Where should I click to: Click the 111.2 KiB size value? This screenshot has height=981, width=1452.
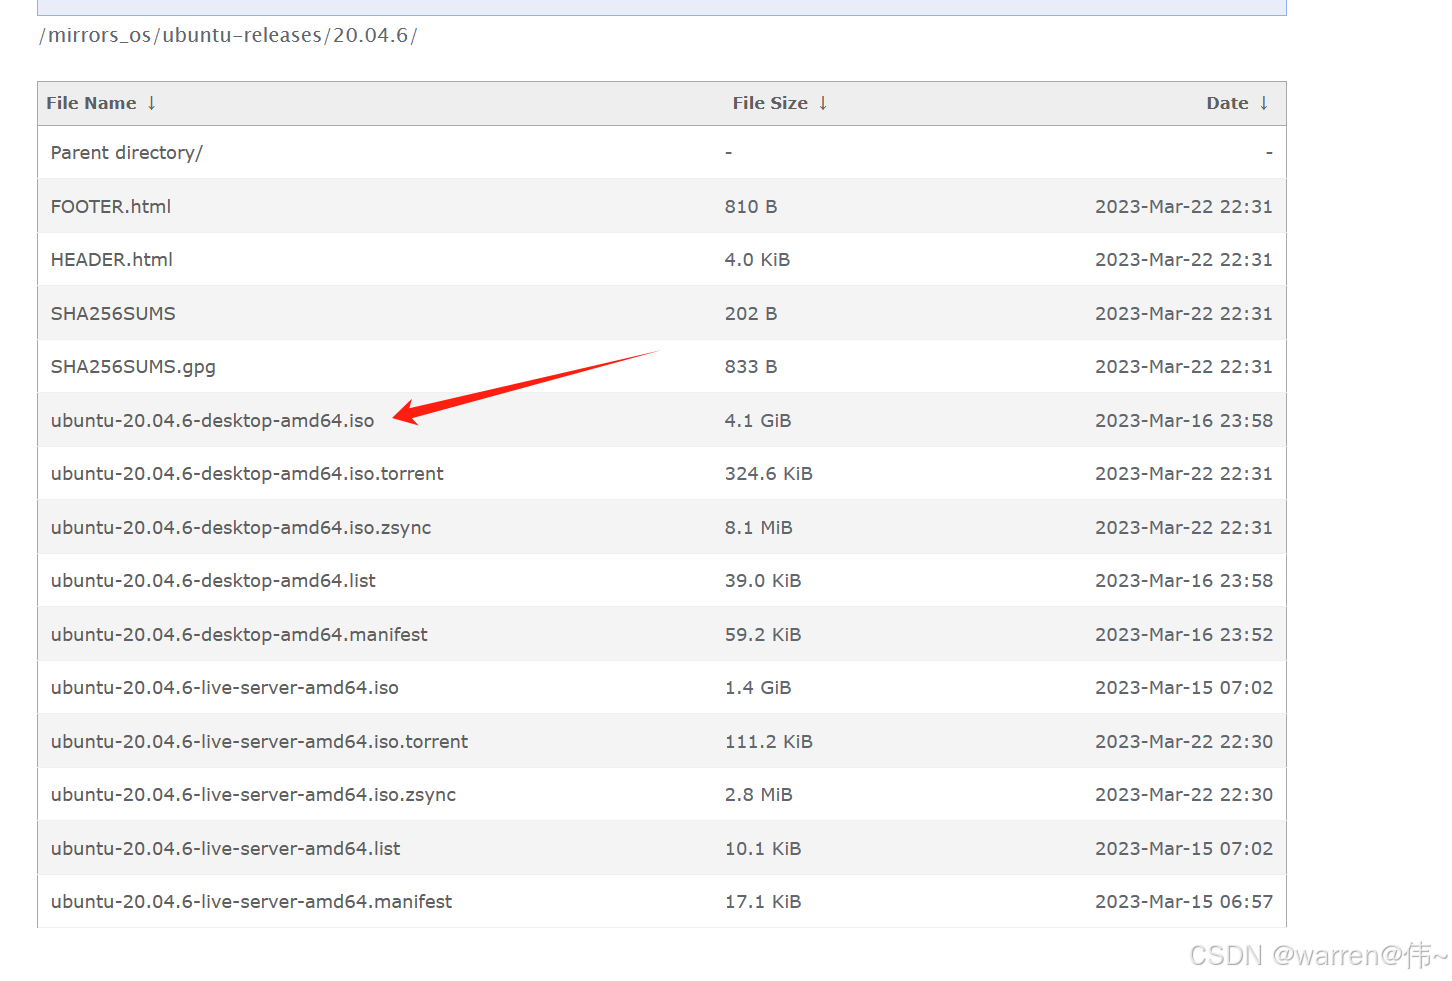tap(769, 742)
